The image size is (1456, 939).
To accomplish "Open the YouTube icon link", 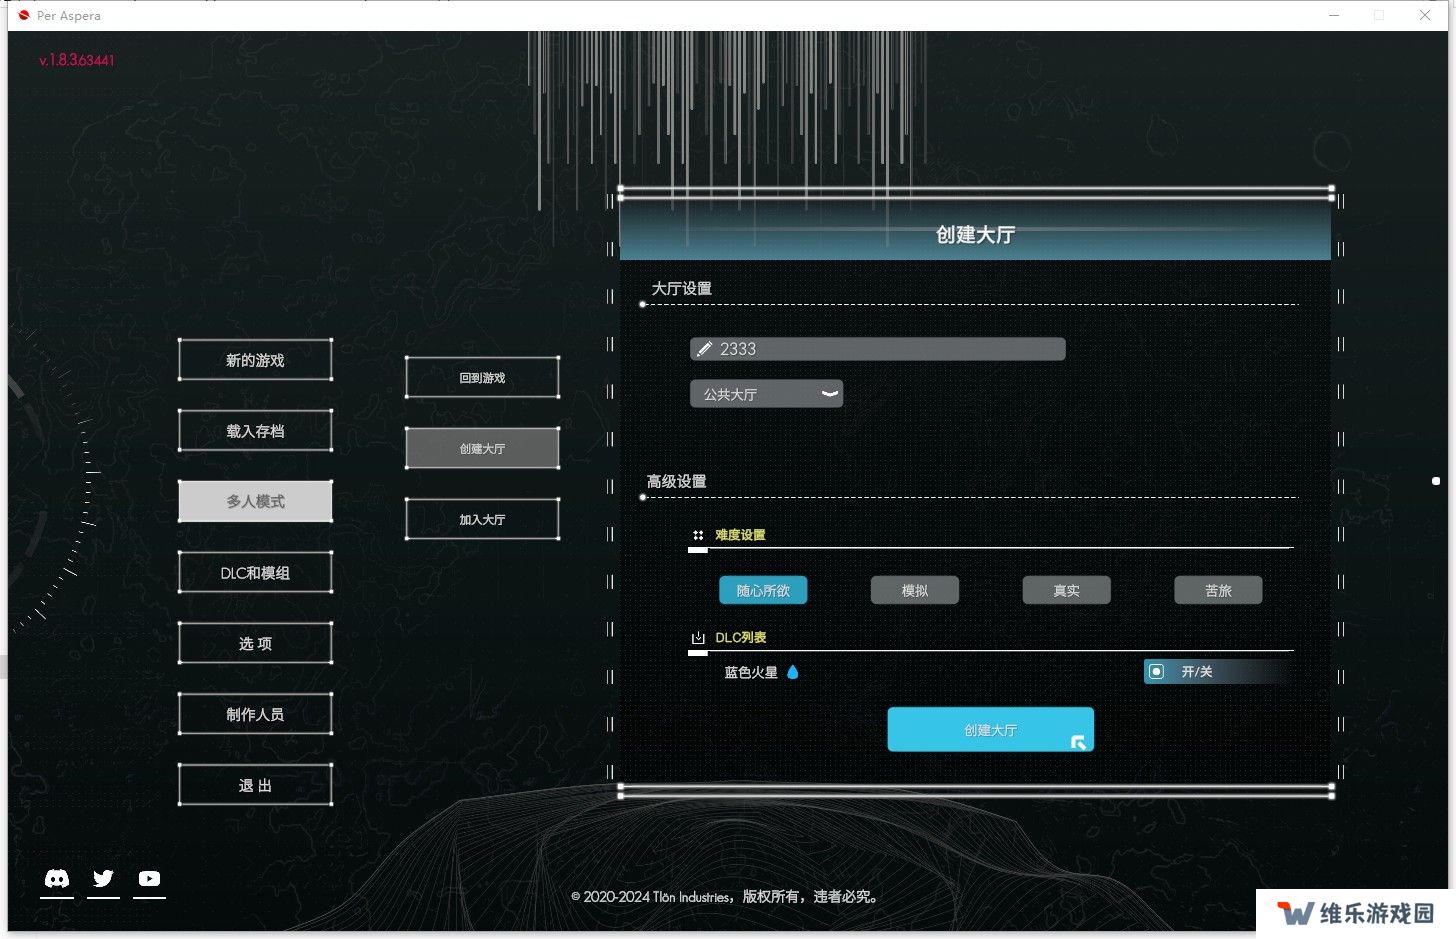I will [149, 878].
